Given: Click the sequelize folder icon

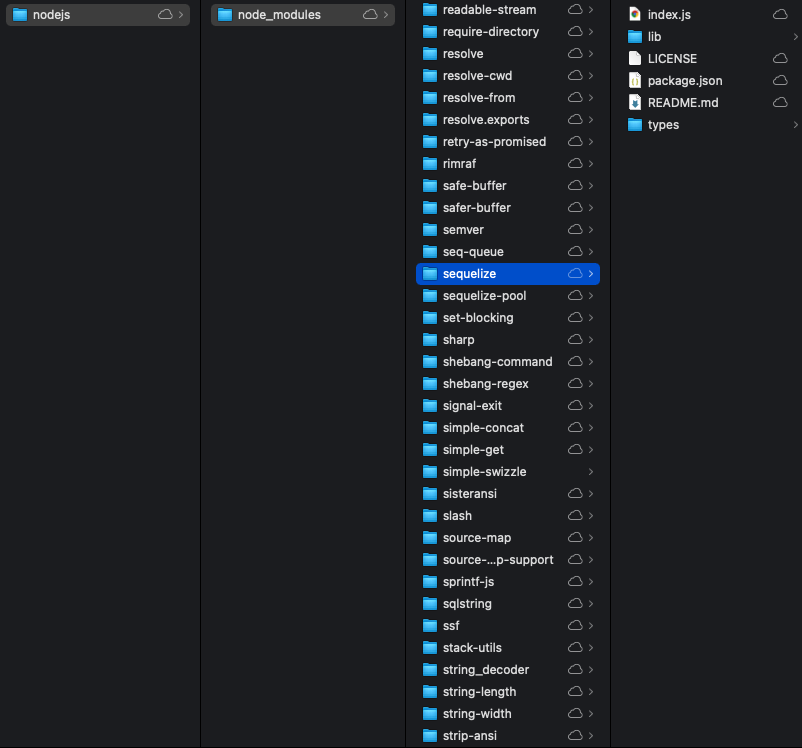Looking at the screenshot, I should [x=430, y=274].
